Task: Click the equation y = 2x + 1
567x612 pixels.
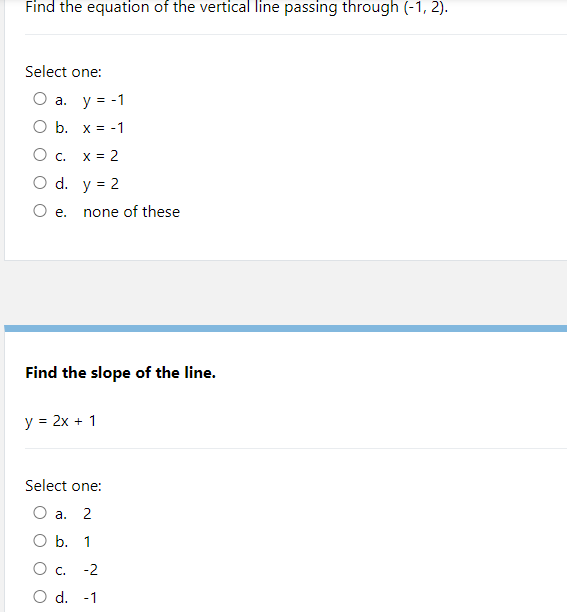Action: pyautogui.click(x=60, y=422)
